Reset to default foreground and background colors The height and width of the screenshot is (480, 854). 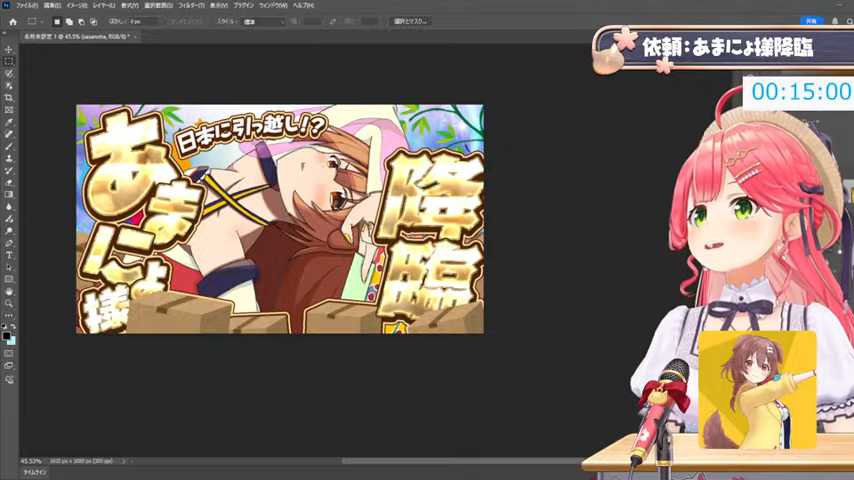(4, 326)
